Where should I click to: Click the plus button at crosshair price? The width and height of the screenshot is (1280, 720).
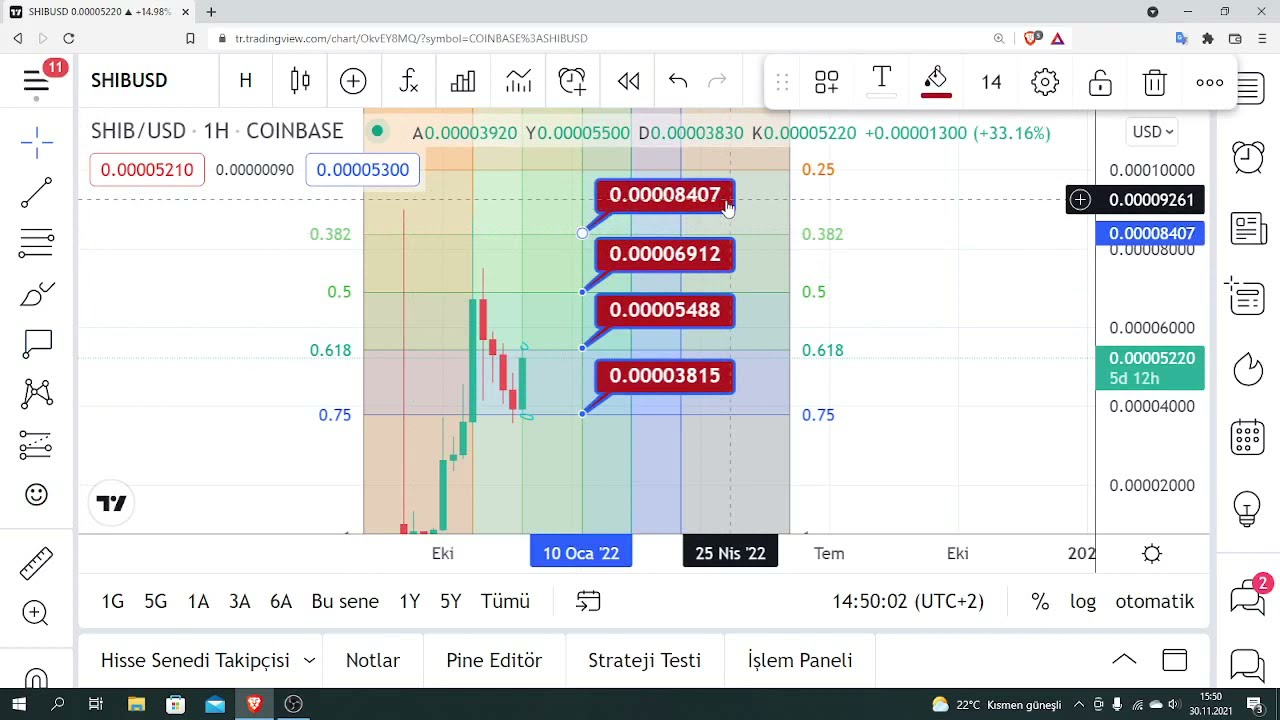1080,200
